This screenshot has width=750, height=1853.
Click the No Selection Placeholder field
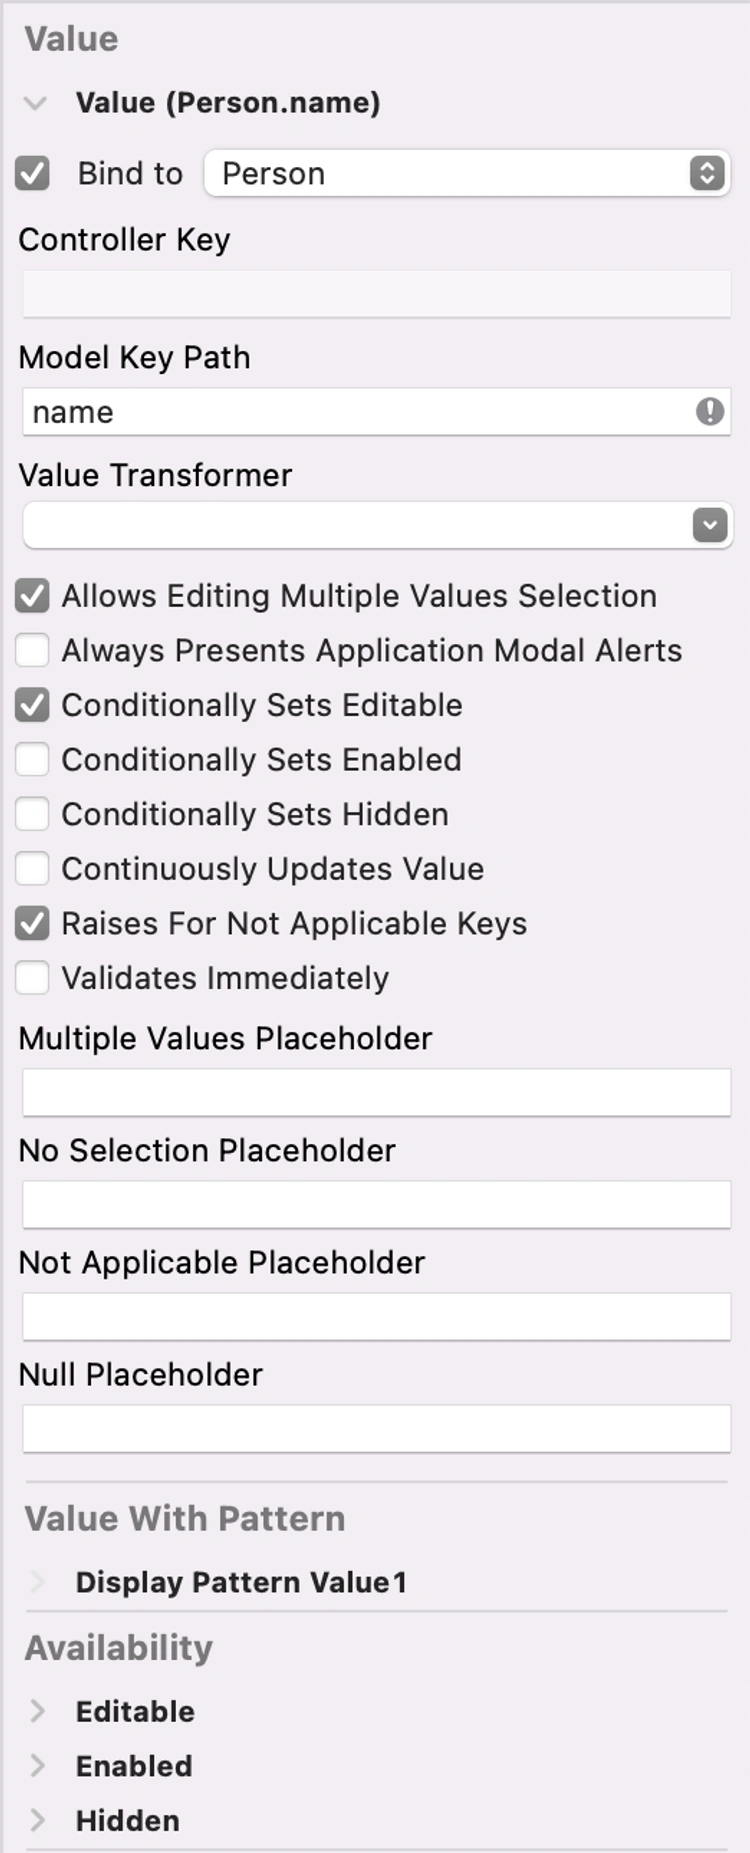click(376, 1204)
